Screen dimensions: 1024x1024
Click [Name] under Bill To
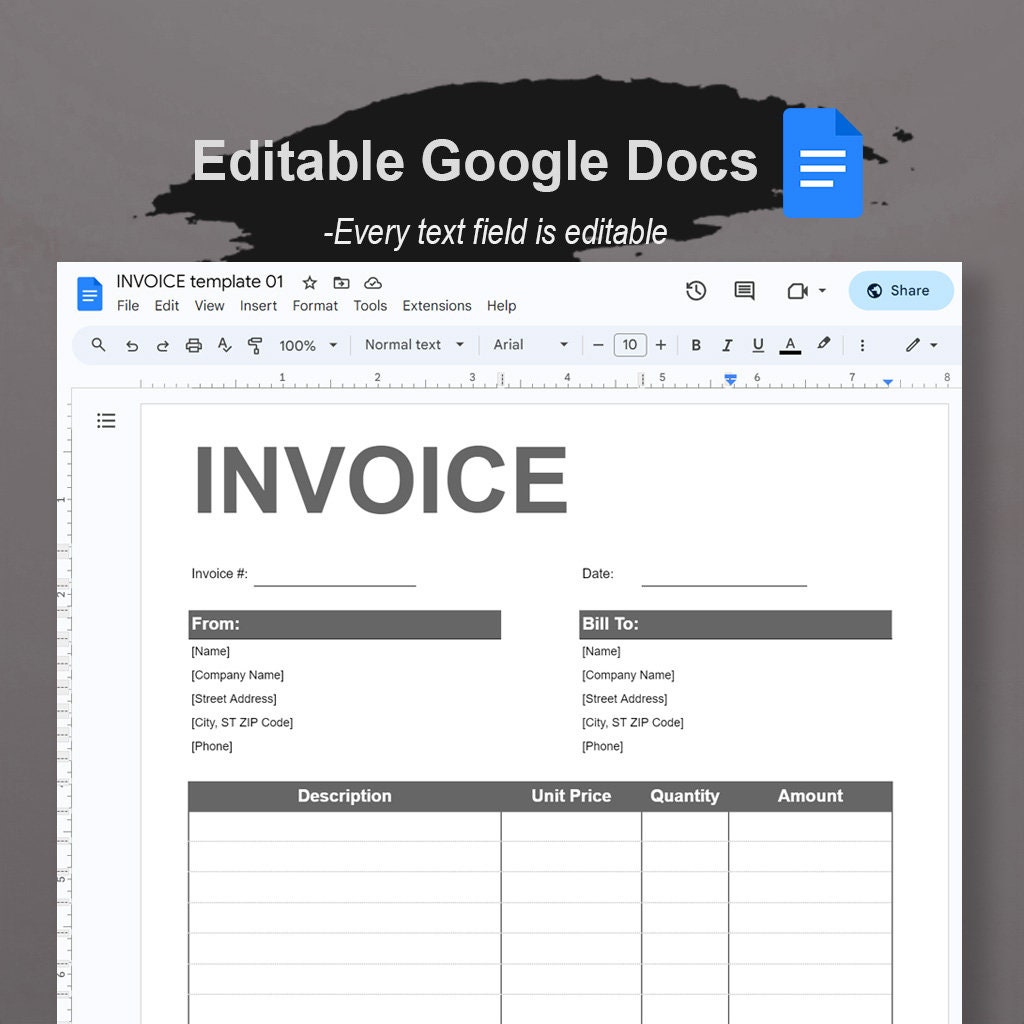[601, 651]
